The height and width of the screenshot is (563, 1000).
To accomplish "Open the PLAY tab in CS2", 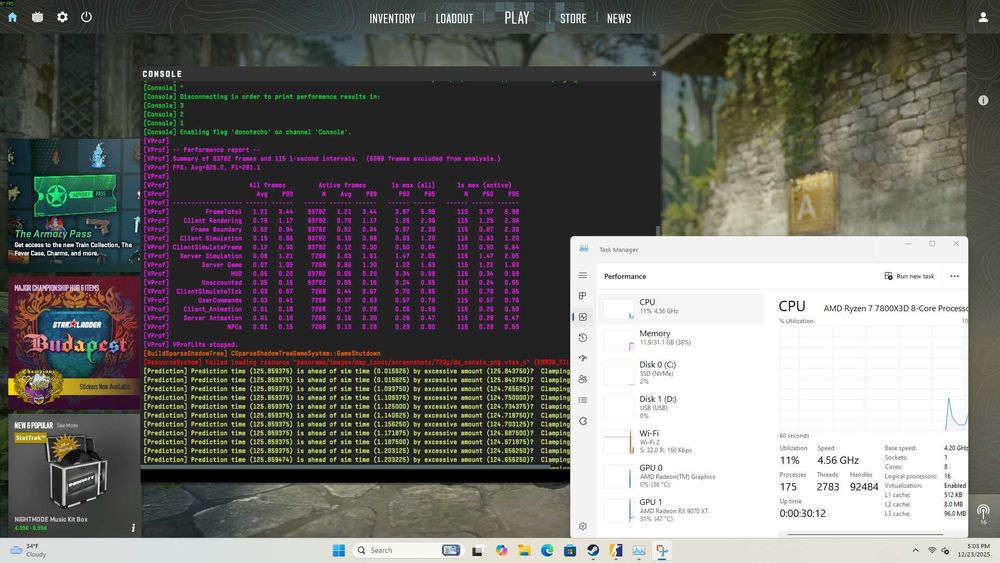I will [x=517, y=18].
